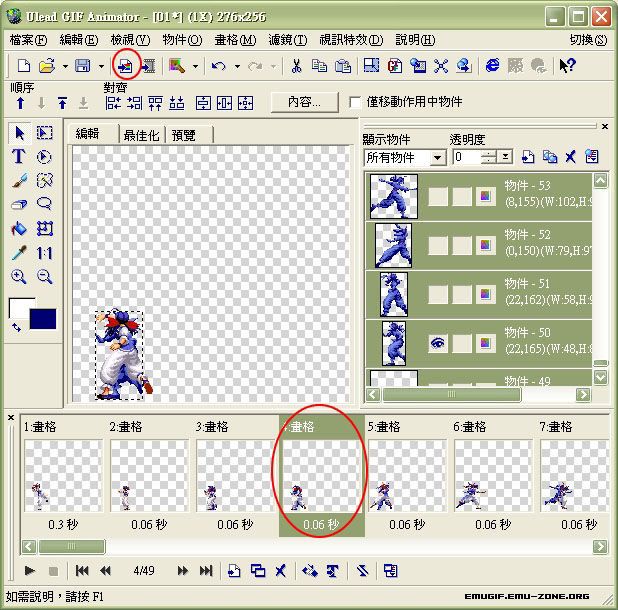The width and height of the screenshot is (618, 610).
Task: Select the Eyedropper color picker tool
Action: click(19, 253)
